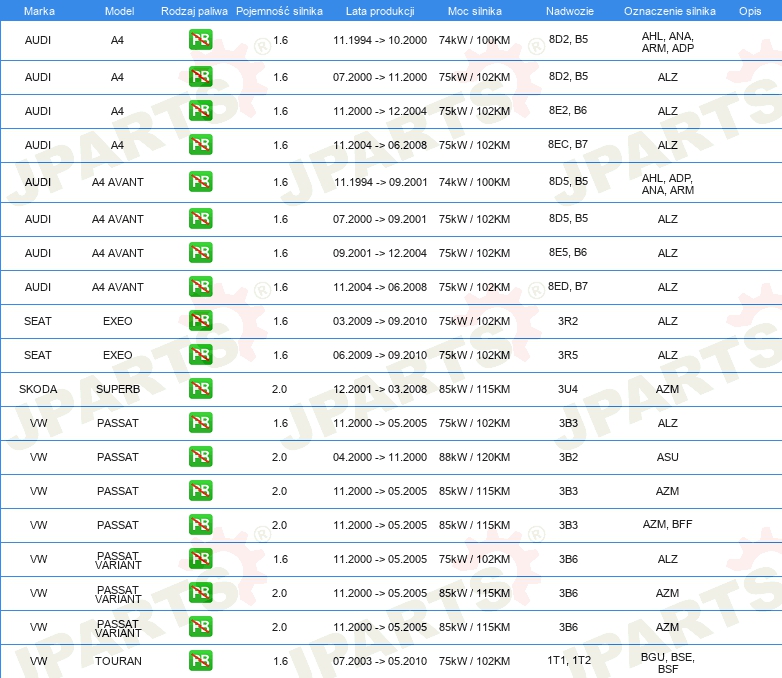The height and width of the screenshot is (678, 782).
Task: Select engine code cell AHL, ADP, ANA, ARM
Action: click(x=668, y=184)
